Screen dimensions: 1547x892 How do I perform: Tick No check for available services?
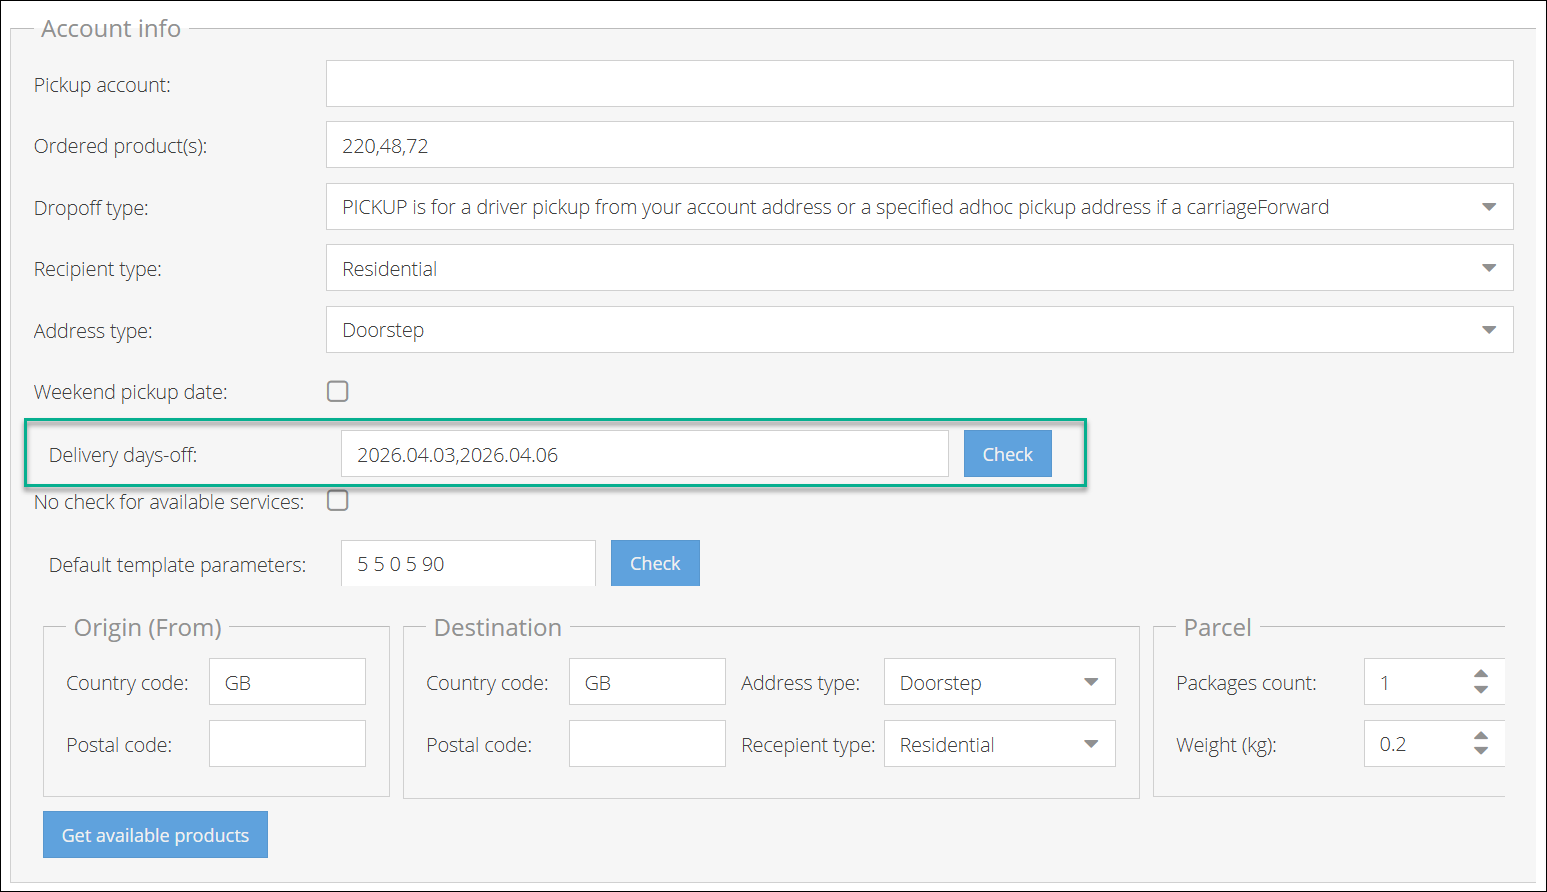coord(338,500)
